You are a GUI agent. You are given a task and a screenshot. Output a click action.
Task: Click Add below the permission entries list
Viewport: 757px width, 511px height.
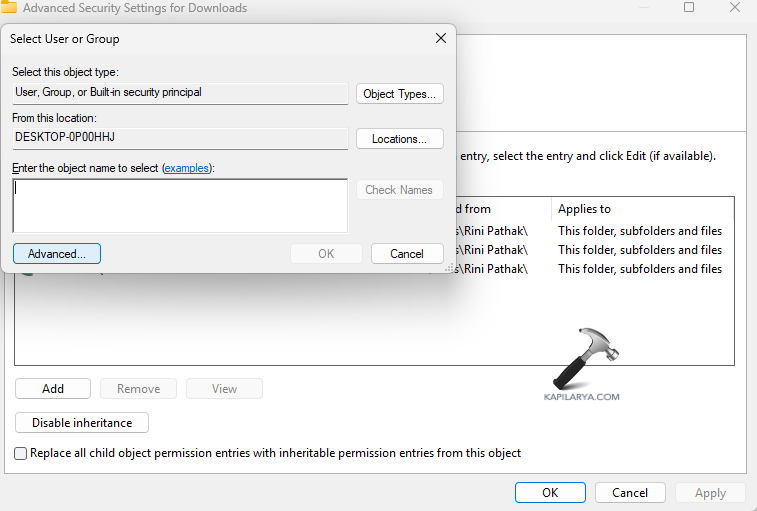(53, 389)
